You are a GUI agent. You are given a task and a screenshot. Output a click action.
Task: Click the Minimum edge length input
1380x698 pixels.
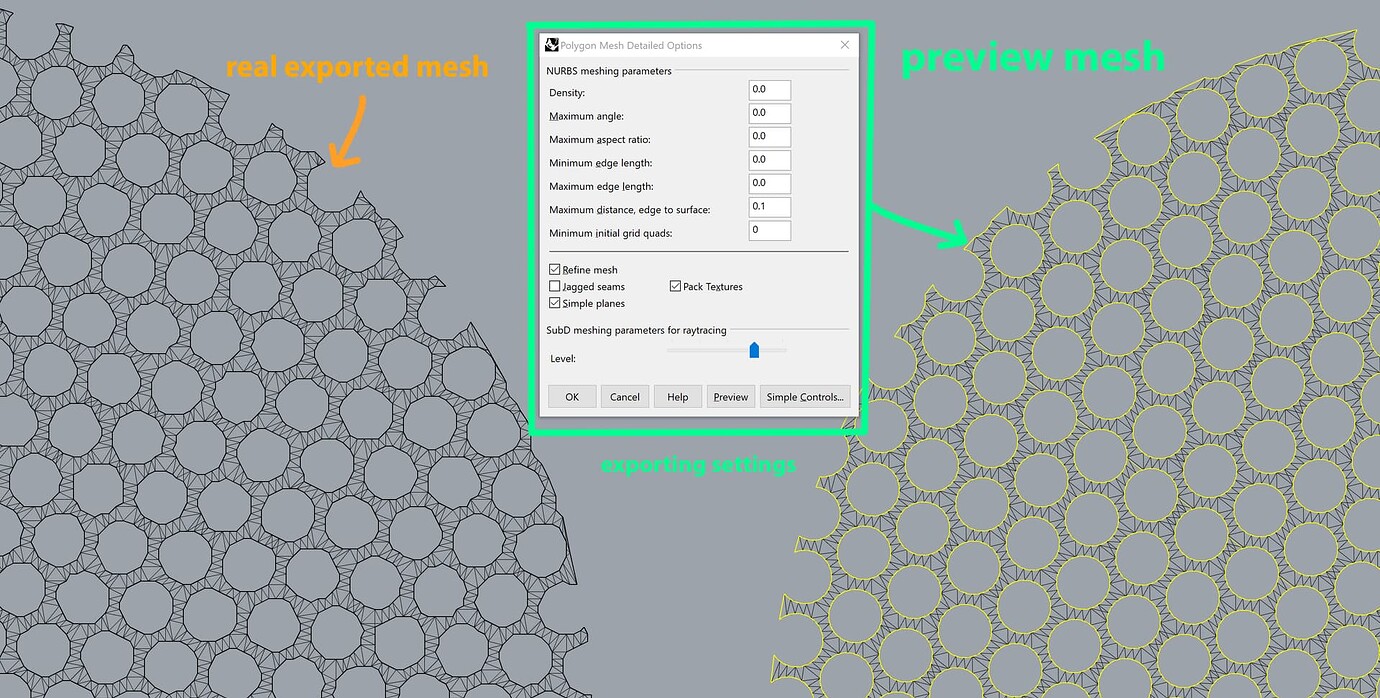click(x=769, y=159)
